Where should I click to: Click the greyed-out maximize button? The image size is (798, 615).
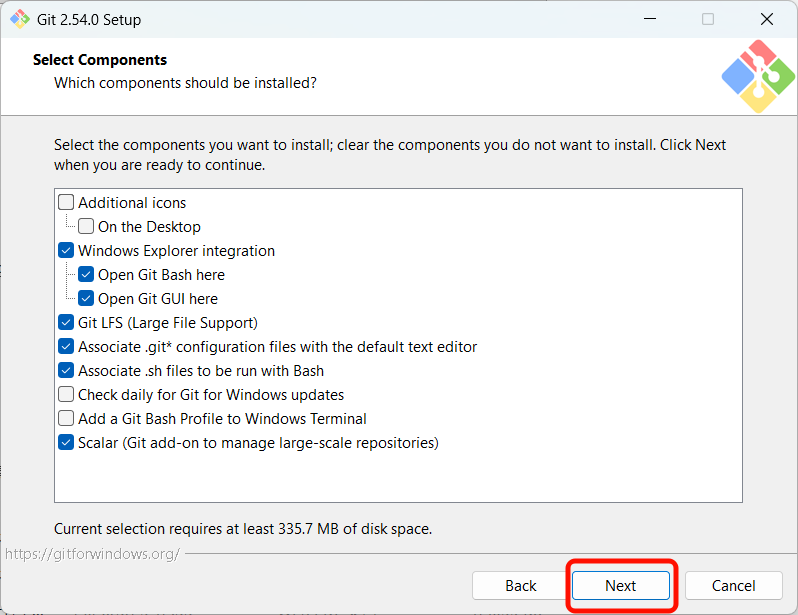pyautogui.click(x=708, y=19)
